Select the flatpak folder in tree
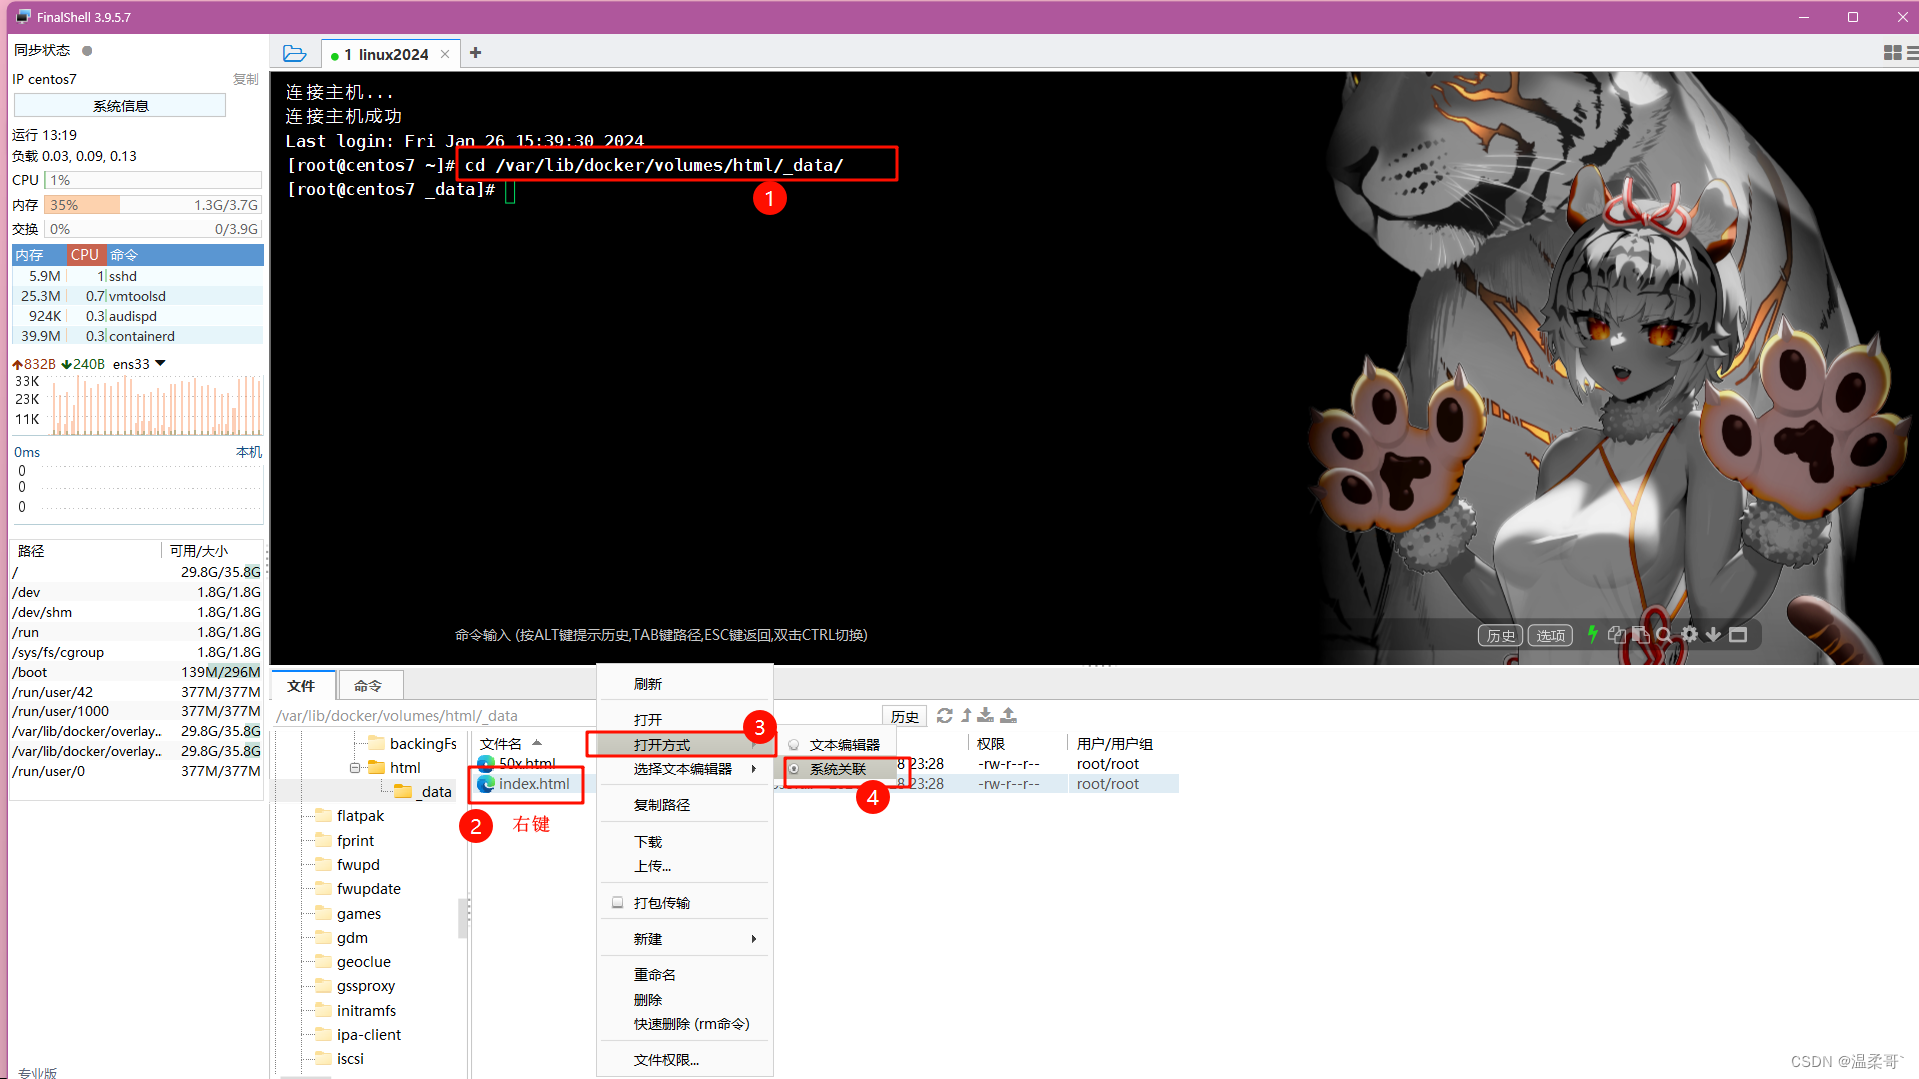The height and width of the screenshot is (1079, 1919). point(360,816)
